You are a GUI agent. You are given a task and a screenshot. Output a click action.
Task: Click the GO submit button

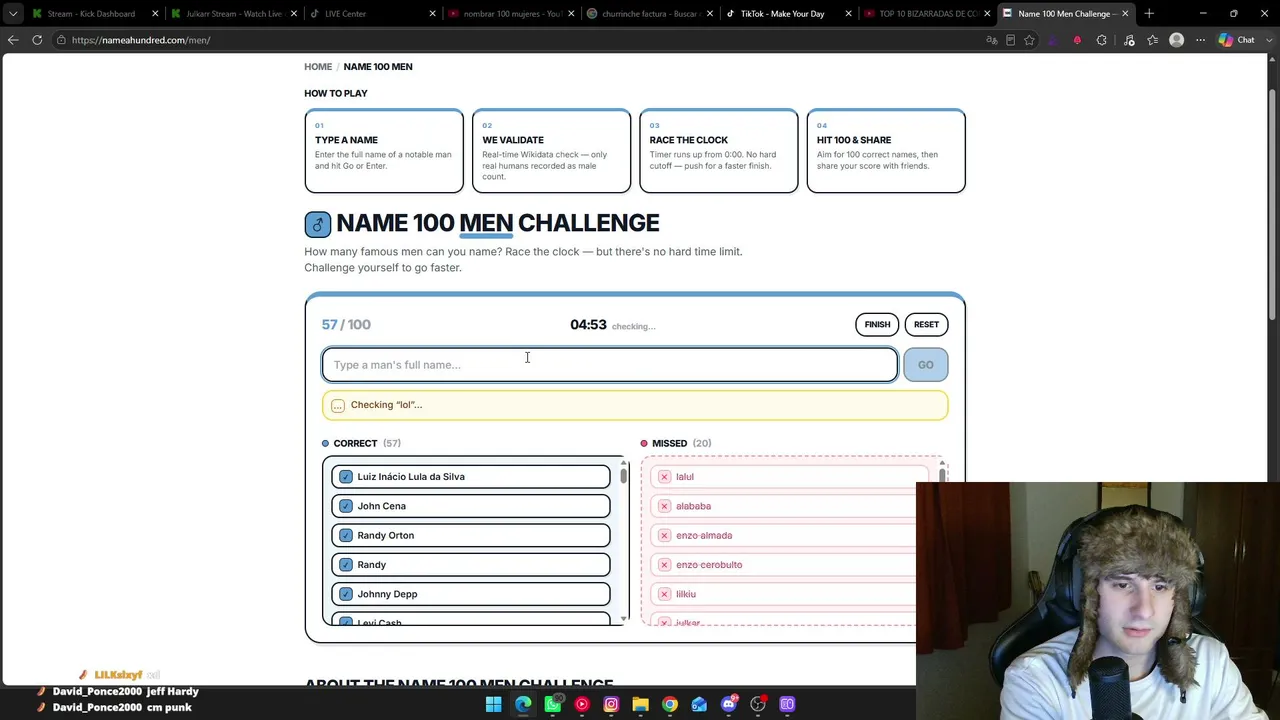(925, 365)
